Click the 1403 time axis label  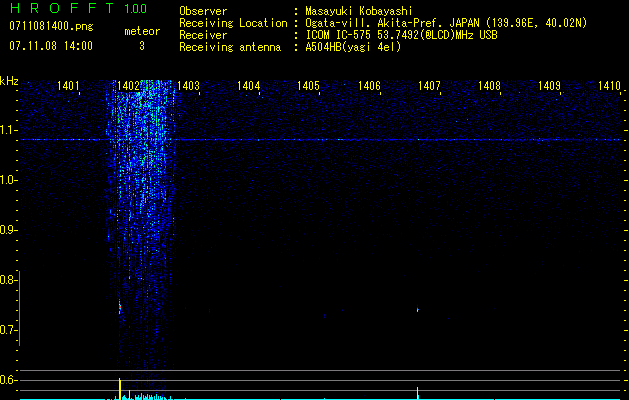(188, 85)
